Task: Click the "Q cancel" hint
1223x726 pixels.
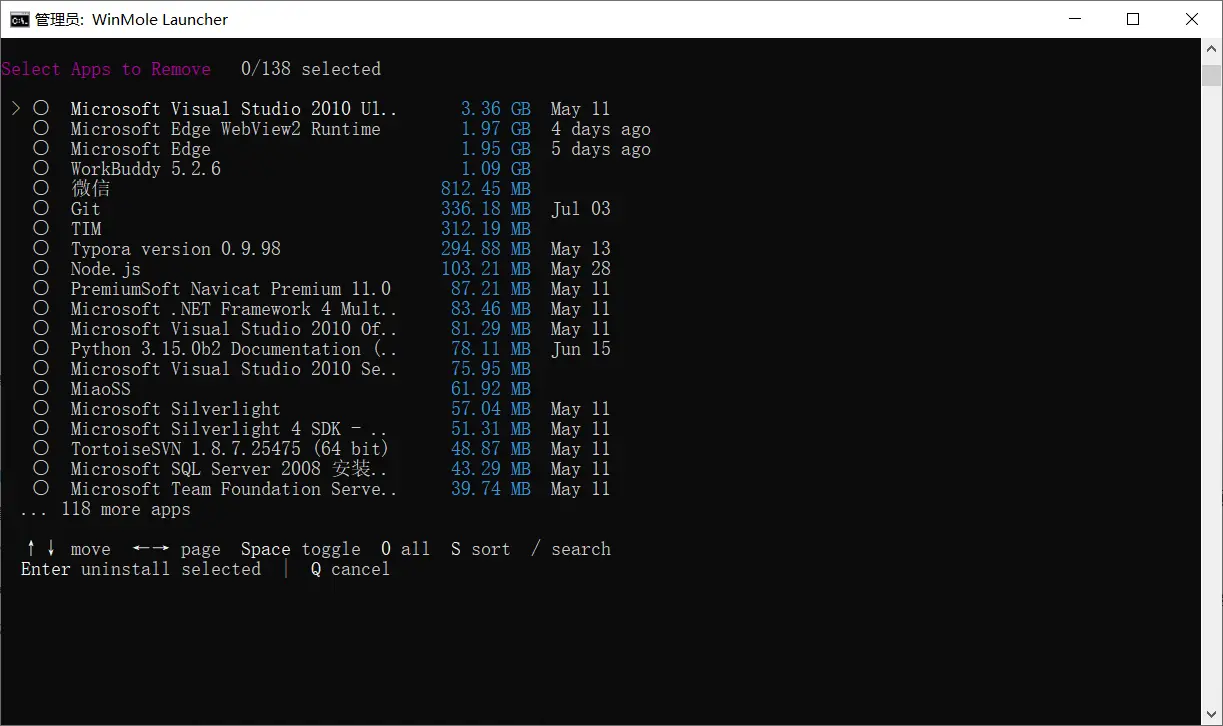Action: click(351, 569)
